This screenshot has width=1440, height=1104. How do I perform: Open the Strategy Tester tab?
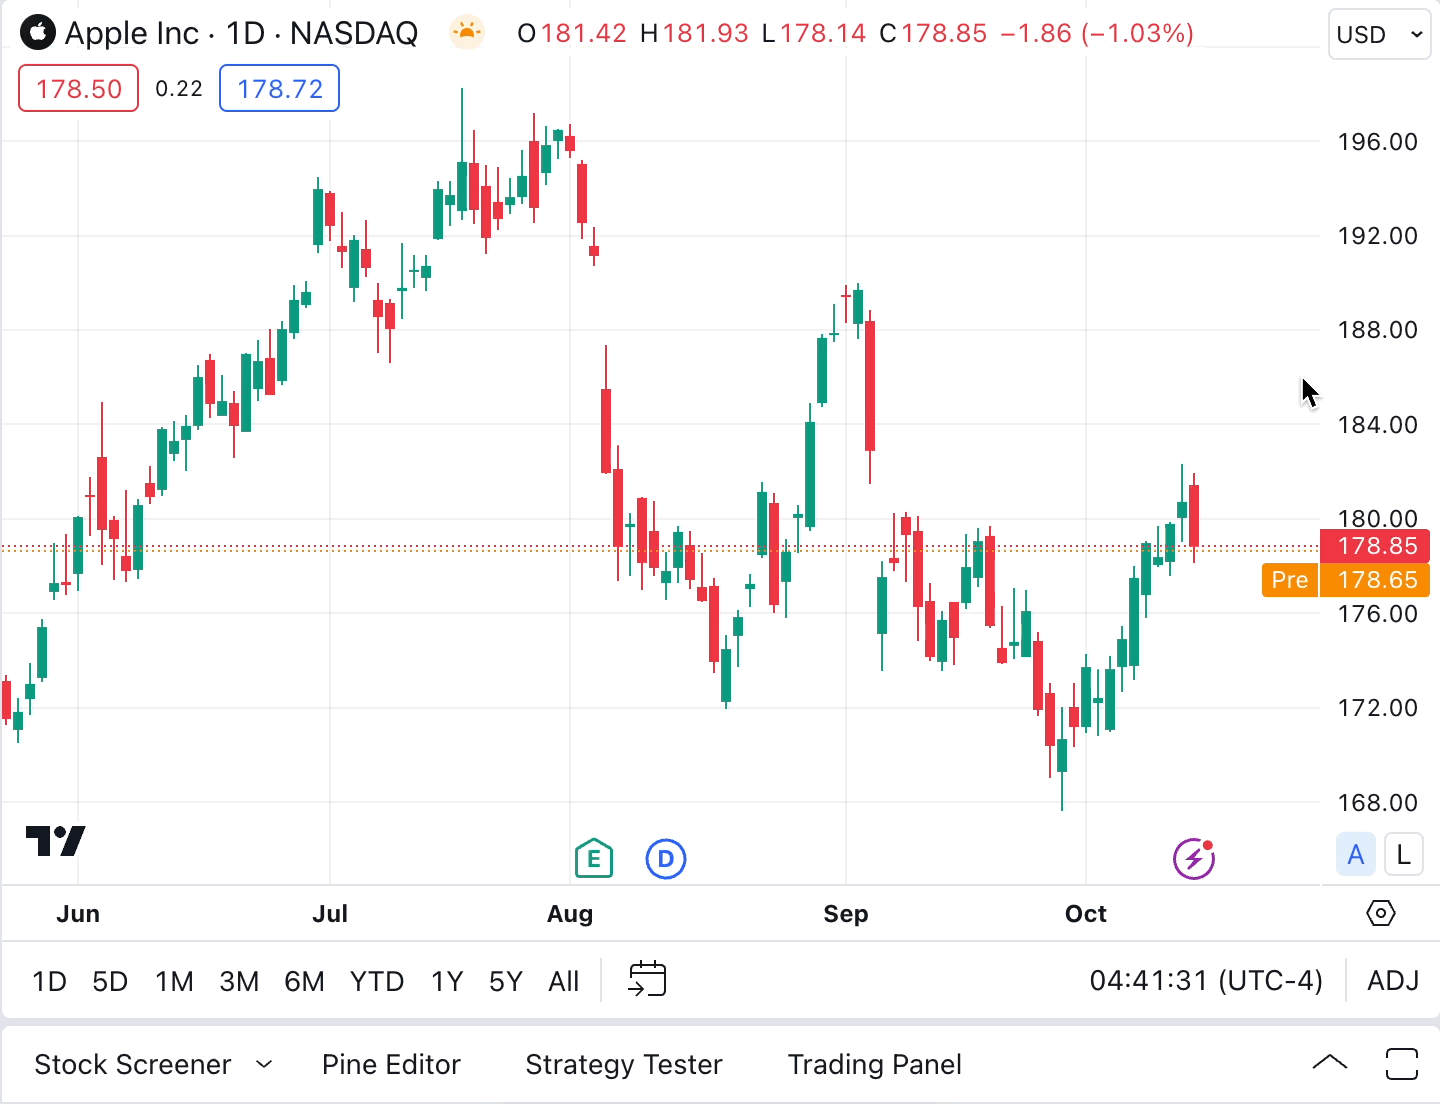[624, 1064]
